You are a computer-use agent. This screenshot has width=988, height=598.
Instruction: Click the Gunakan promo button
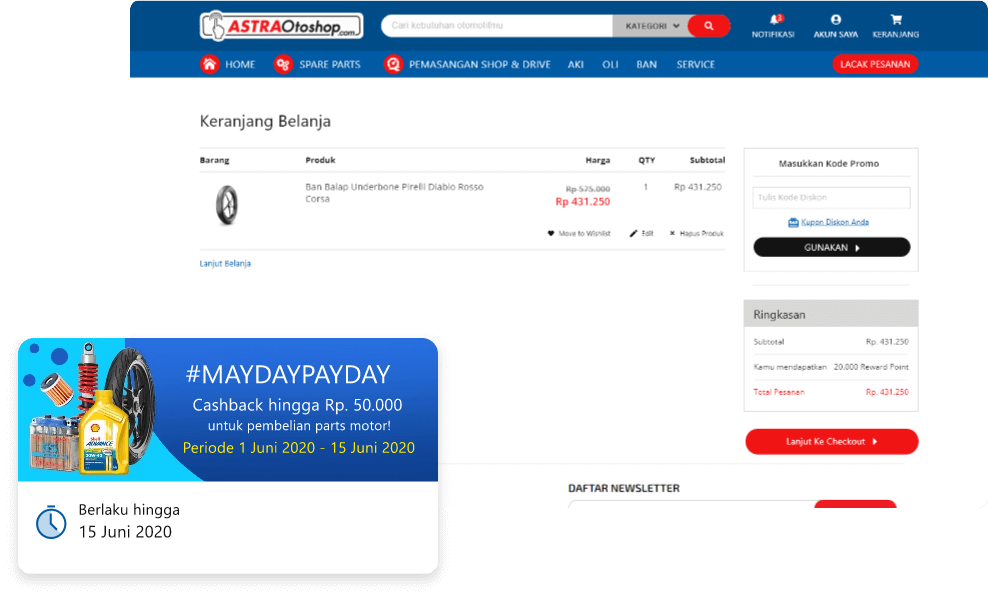832,247
